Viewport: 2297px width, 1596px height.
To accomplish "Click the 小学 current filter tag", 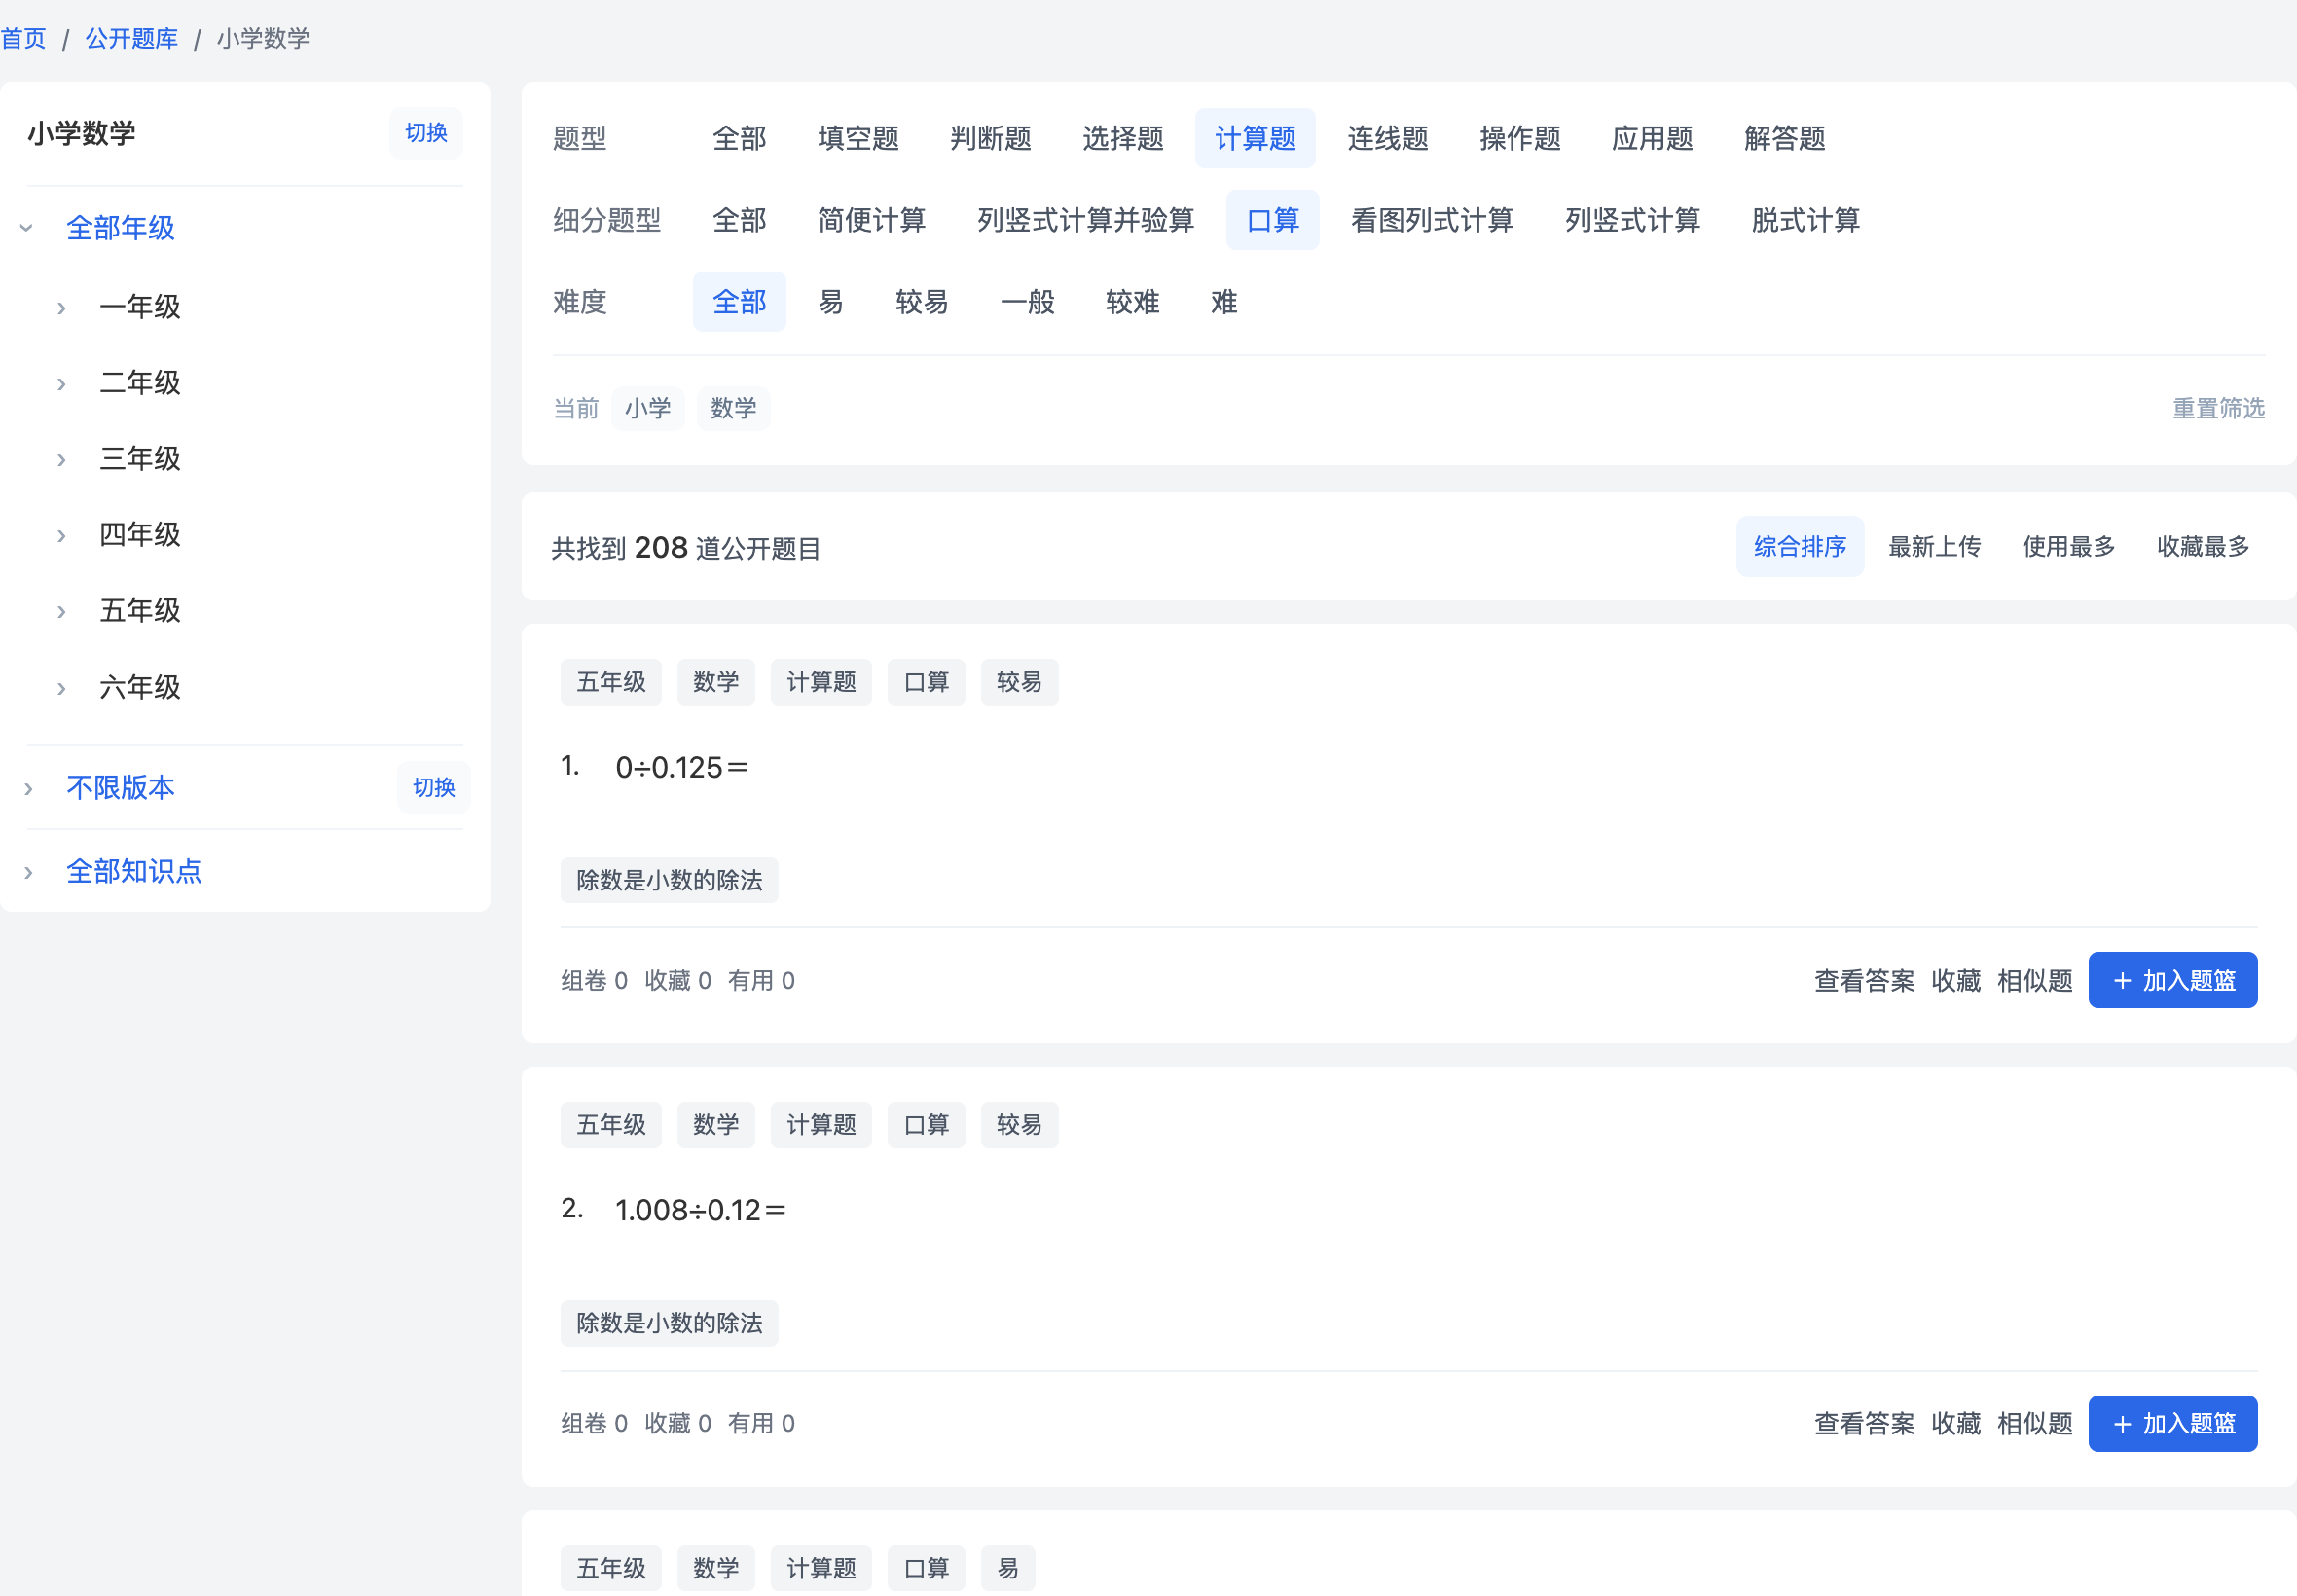I will tap(648, 408).
